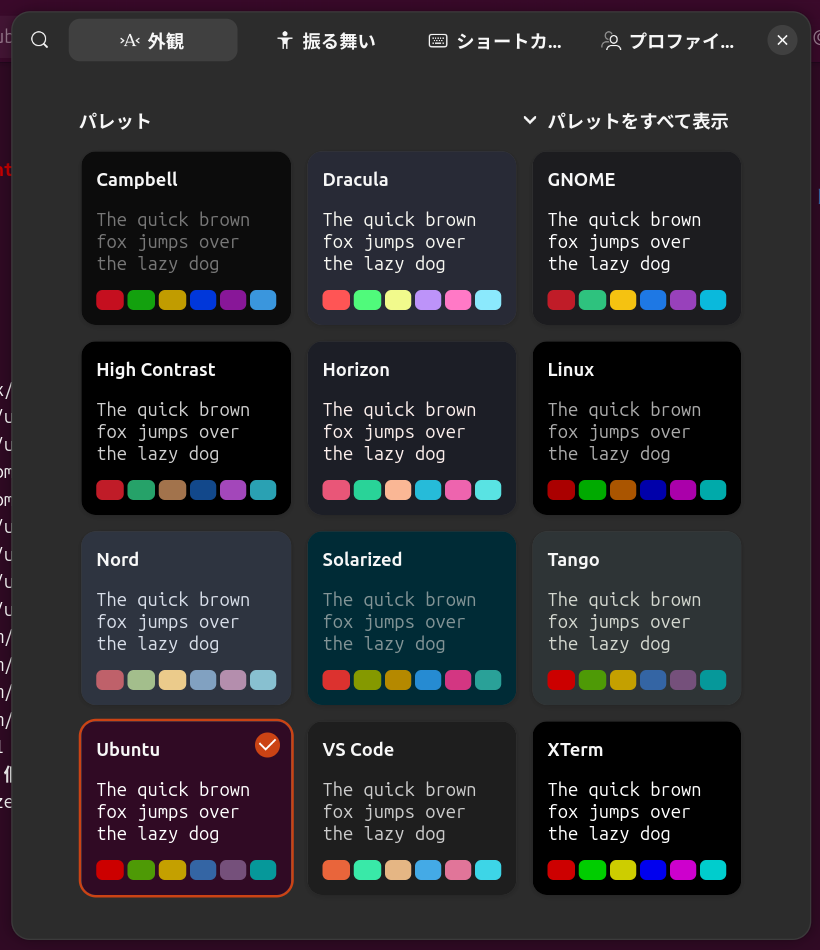This screenshot has height=950, width=820.
Task: Switch to the ショートカット tab
Action: (x=495, y=41)
